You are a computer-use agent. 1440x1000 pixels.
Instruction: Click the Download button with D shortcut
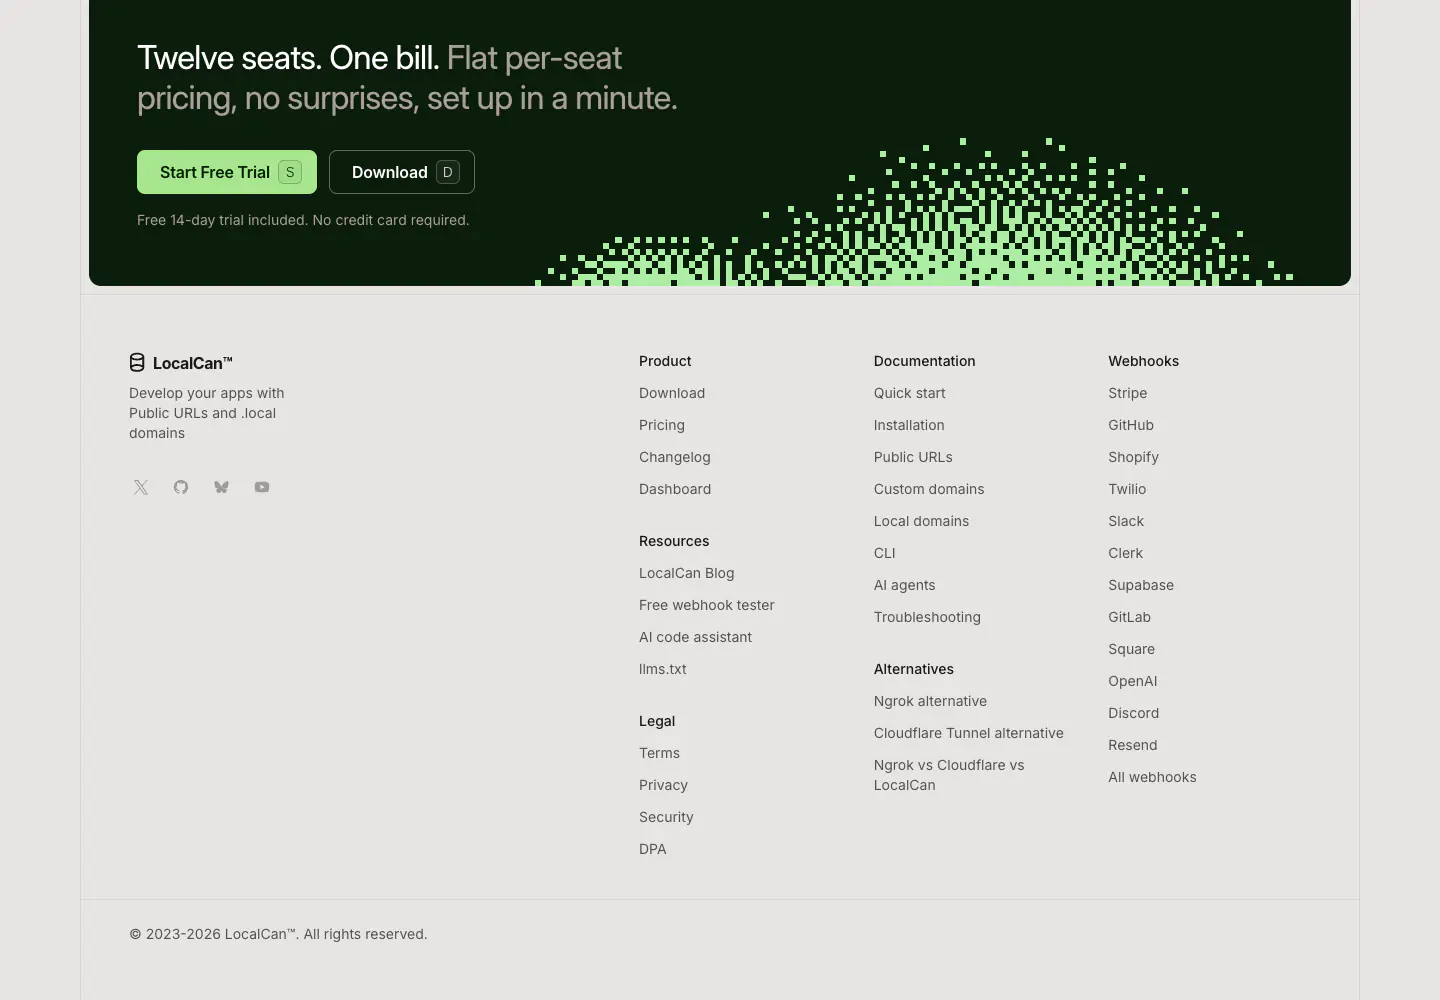point(402,172)
